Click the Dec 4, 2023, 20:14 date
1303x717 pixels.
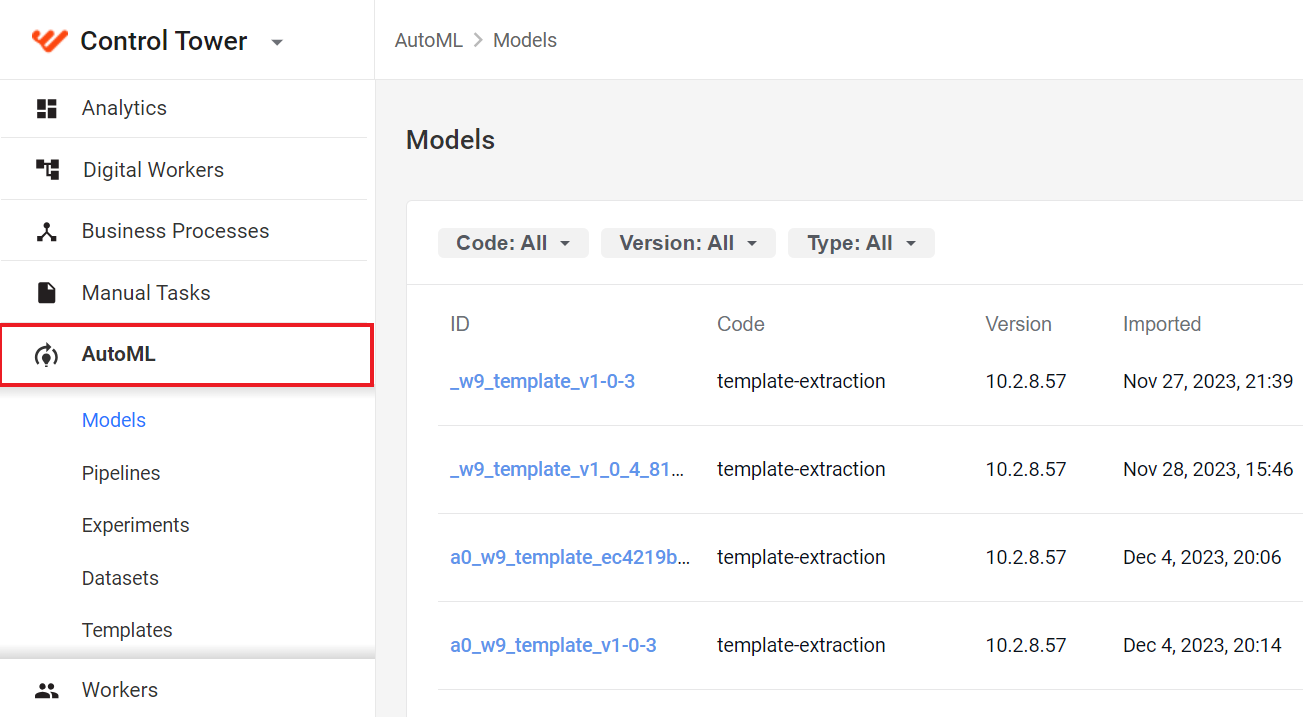1202,645
